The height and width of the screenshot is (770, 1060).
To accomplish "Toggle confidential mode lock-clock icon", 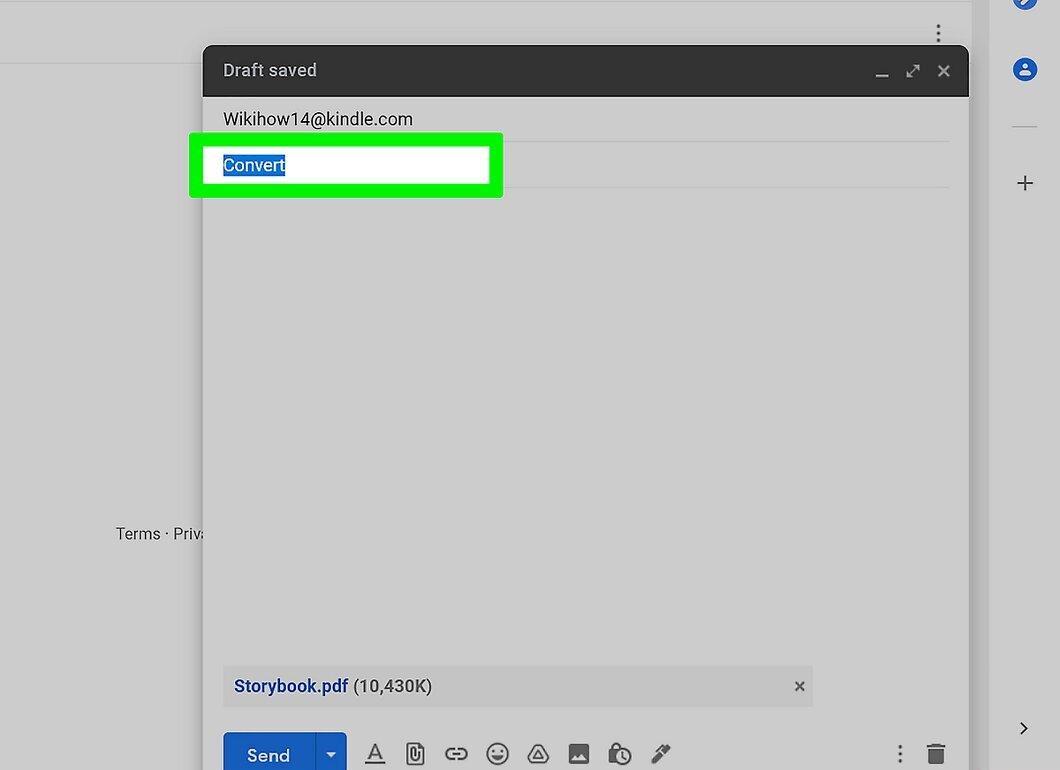I will pos(619,753).
